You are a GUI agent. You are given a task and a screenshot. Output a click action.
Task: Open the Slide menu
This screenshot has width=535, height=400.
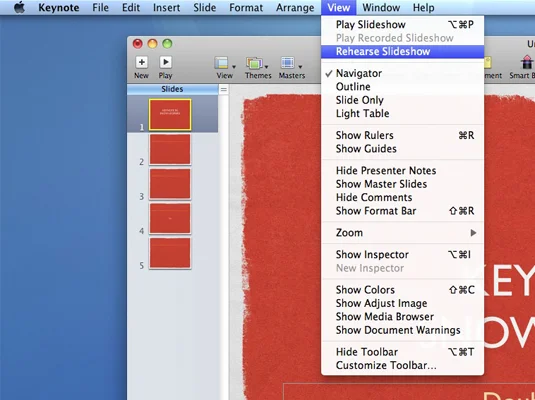205,8
